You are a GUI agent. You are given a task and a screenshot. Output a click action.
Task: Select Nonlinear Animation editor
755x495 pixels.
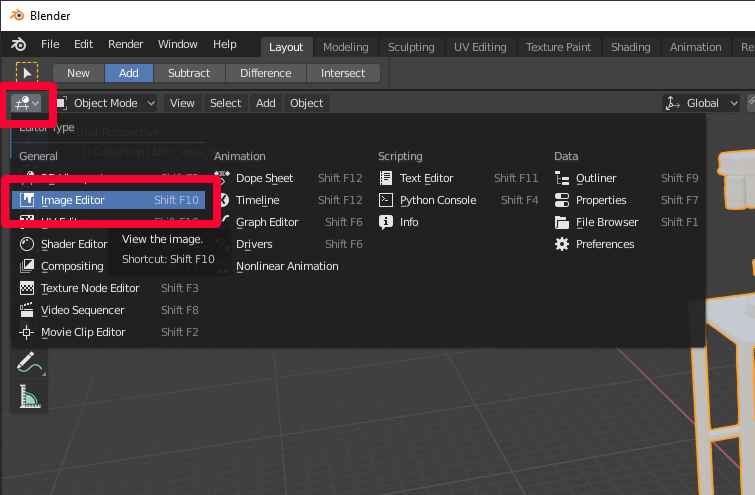[288, 266]
